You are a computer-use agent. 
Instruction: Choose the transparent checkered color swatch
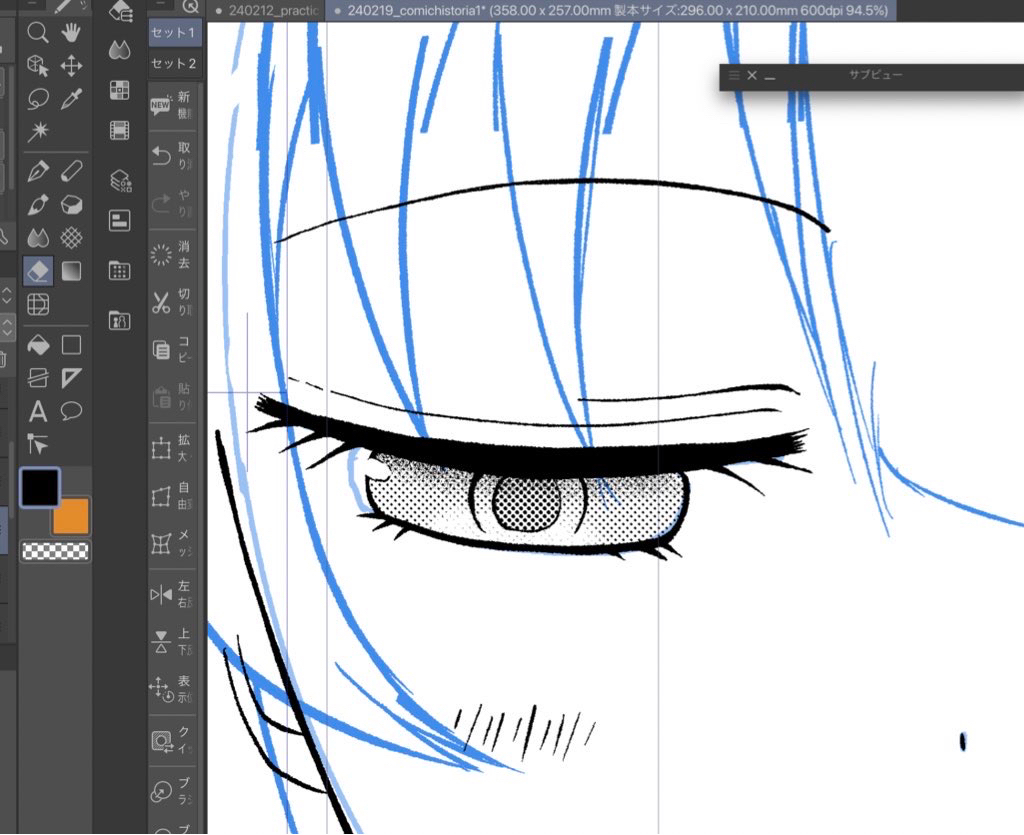(x=55, y=551)
